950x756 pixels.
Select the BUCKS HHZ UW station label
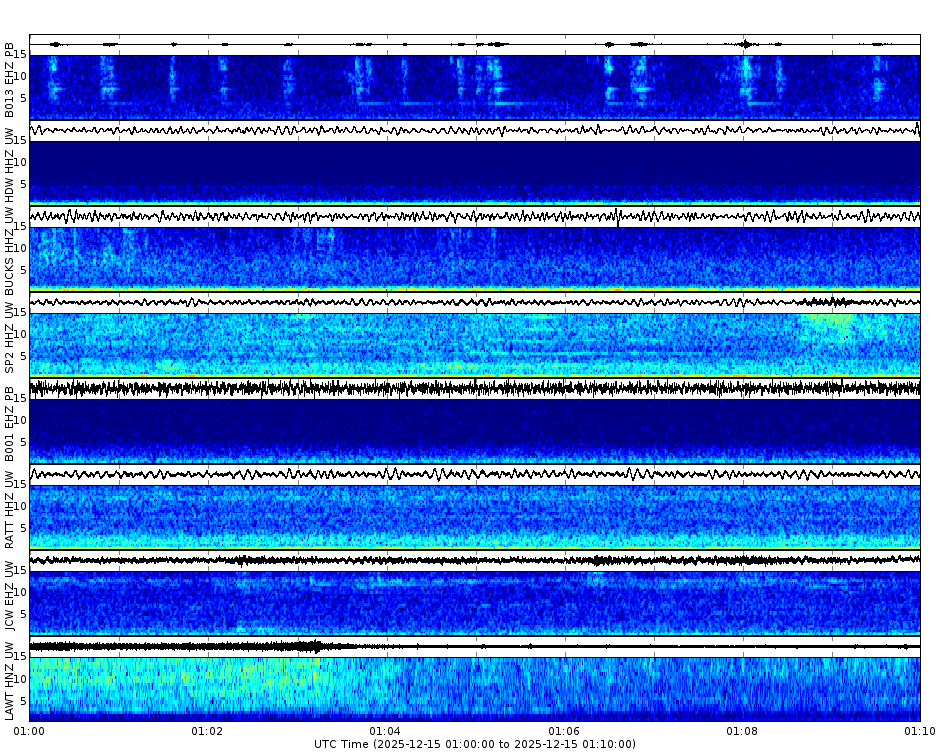tap(10, 250)
